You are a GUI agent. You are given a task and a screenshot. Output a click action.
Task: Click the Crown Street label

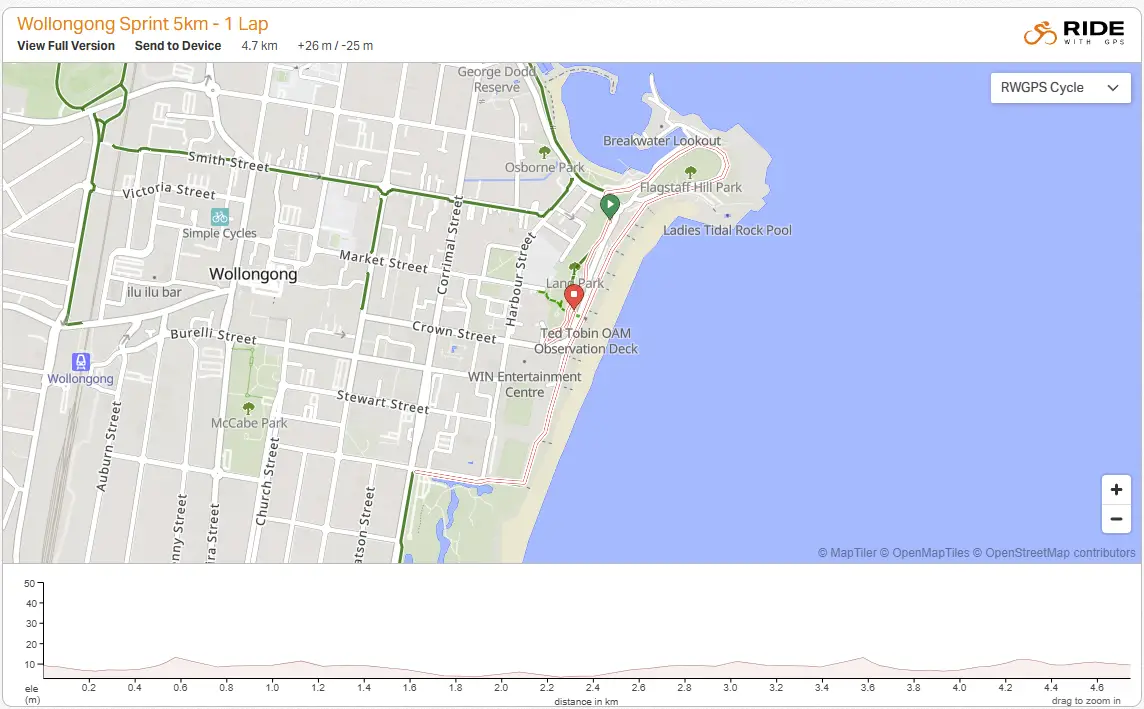pyautogui.click(x=454, y=332)
